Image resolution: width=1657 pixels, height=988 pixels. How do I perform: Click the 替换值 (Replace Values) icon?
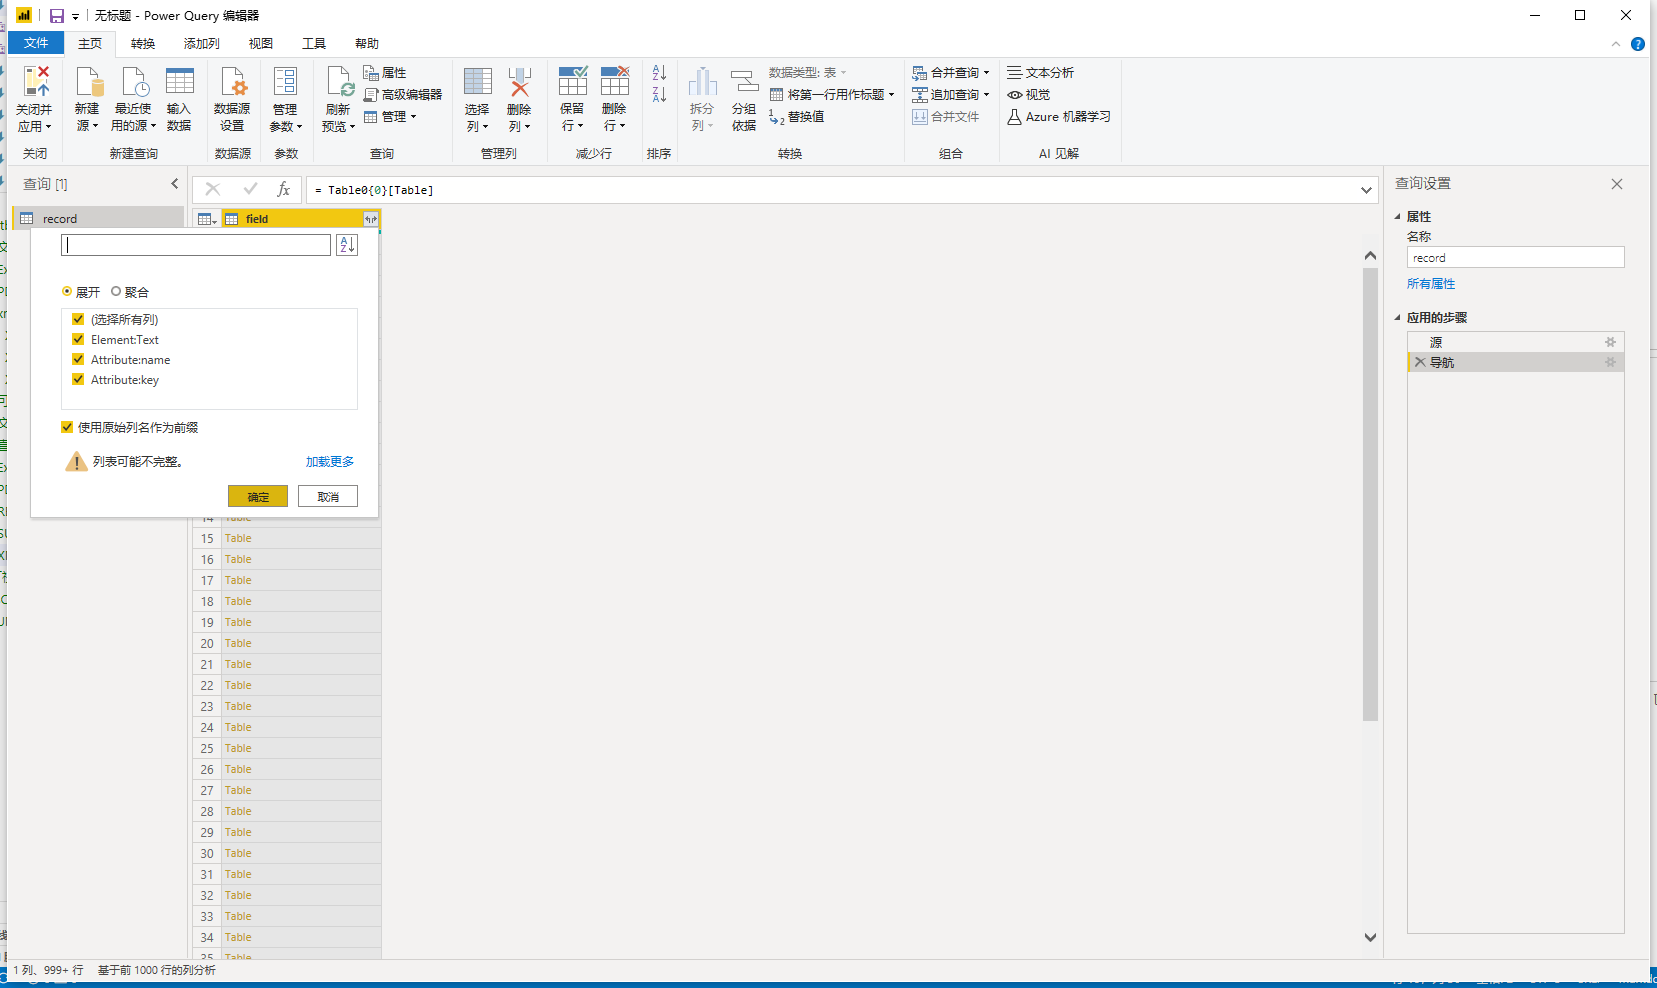pyautogui.click(x=796, y=117)
